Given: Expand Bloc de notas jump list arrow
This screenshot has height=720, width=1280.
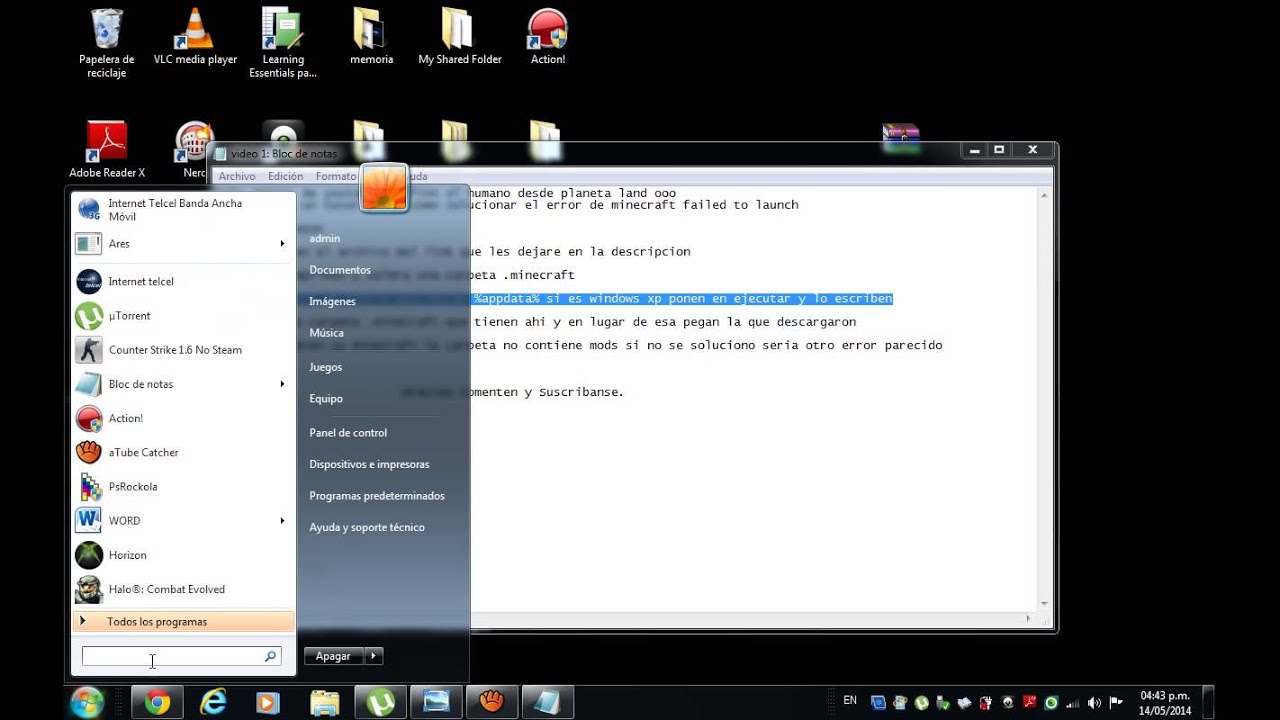Looking at the screenshot, I should [x=282, y=384].
